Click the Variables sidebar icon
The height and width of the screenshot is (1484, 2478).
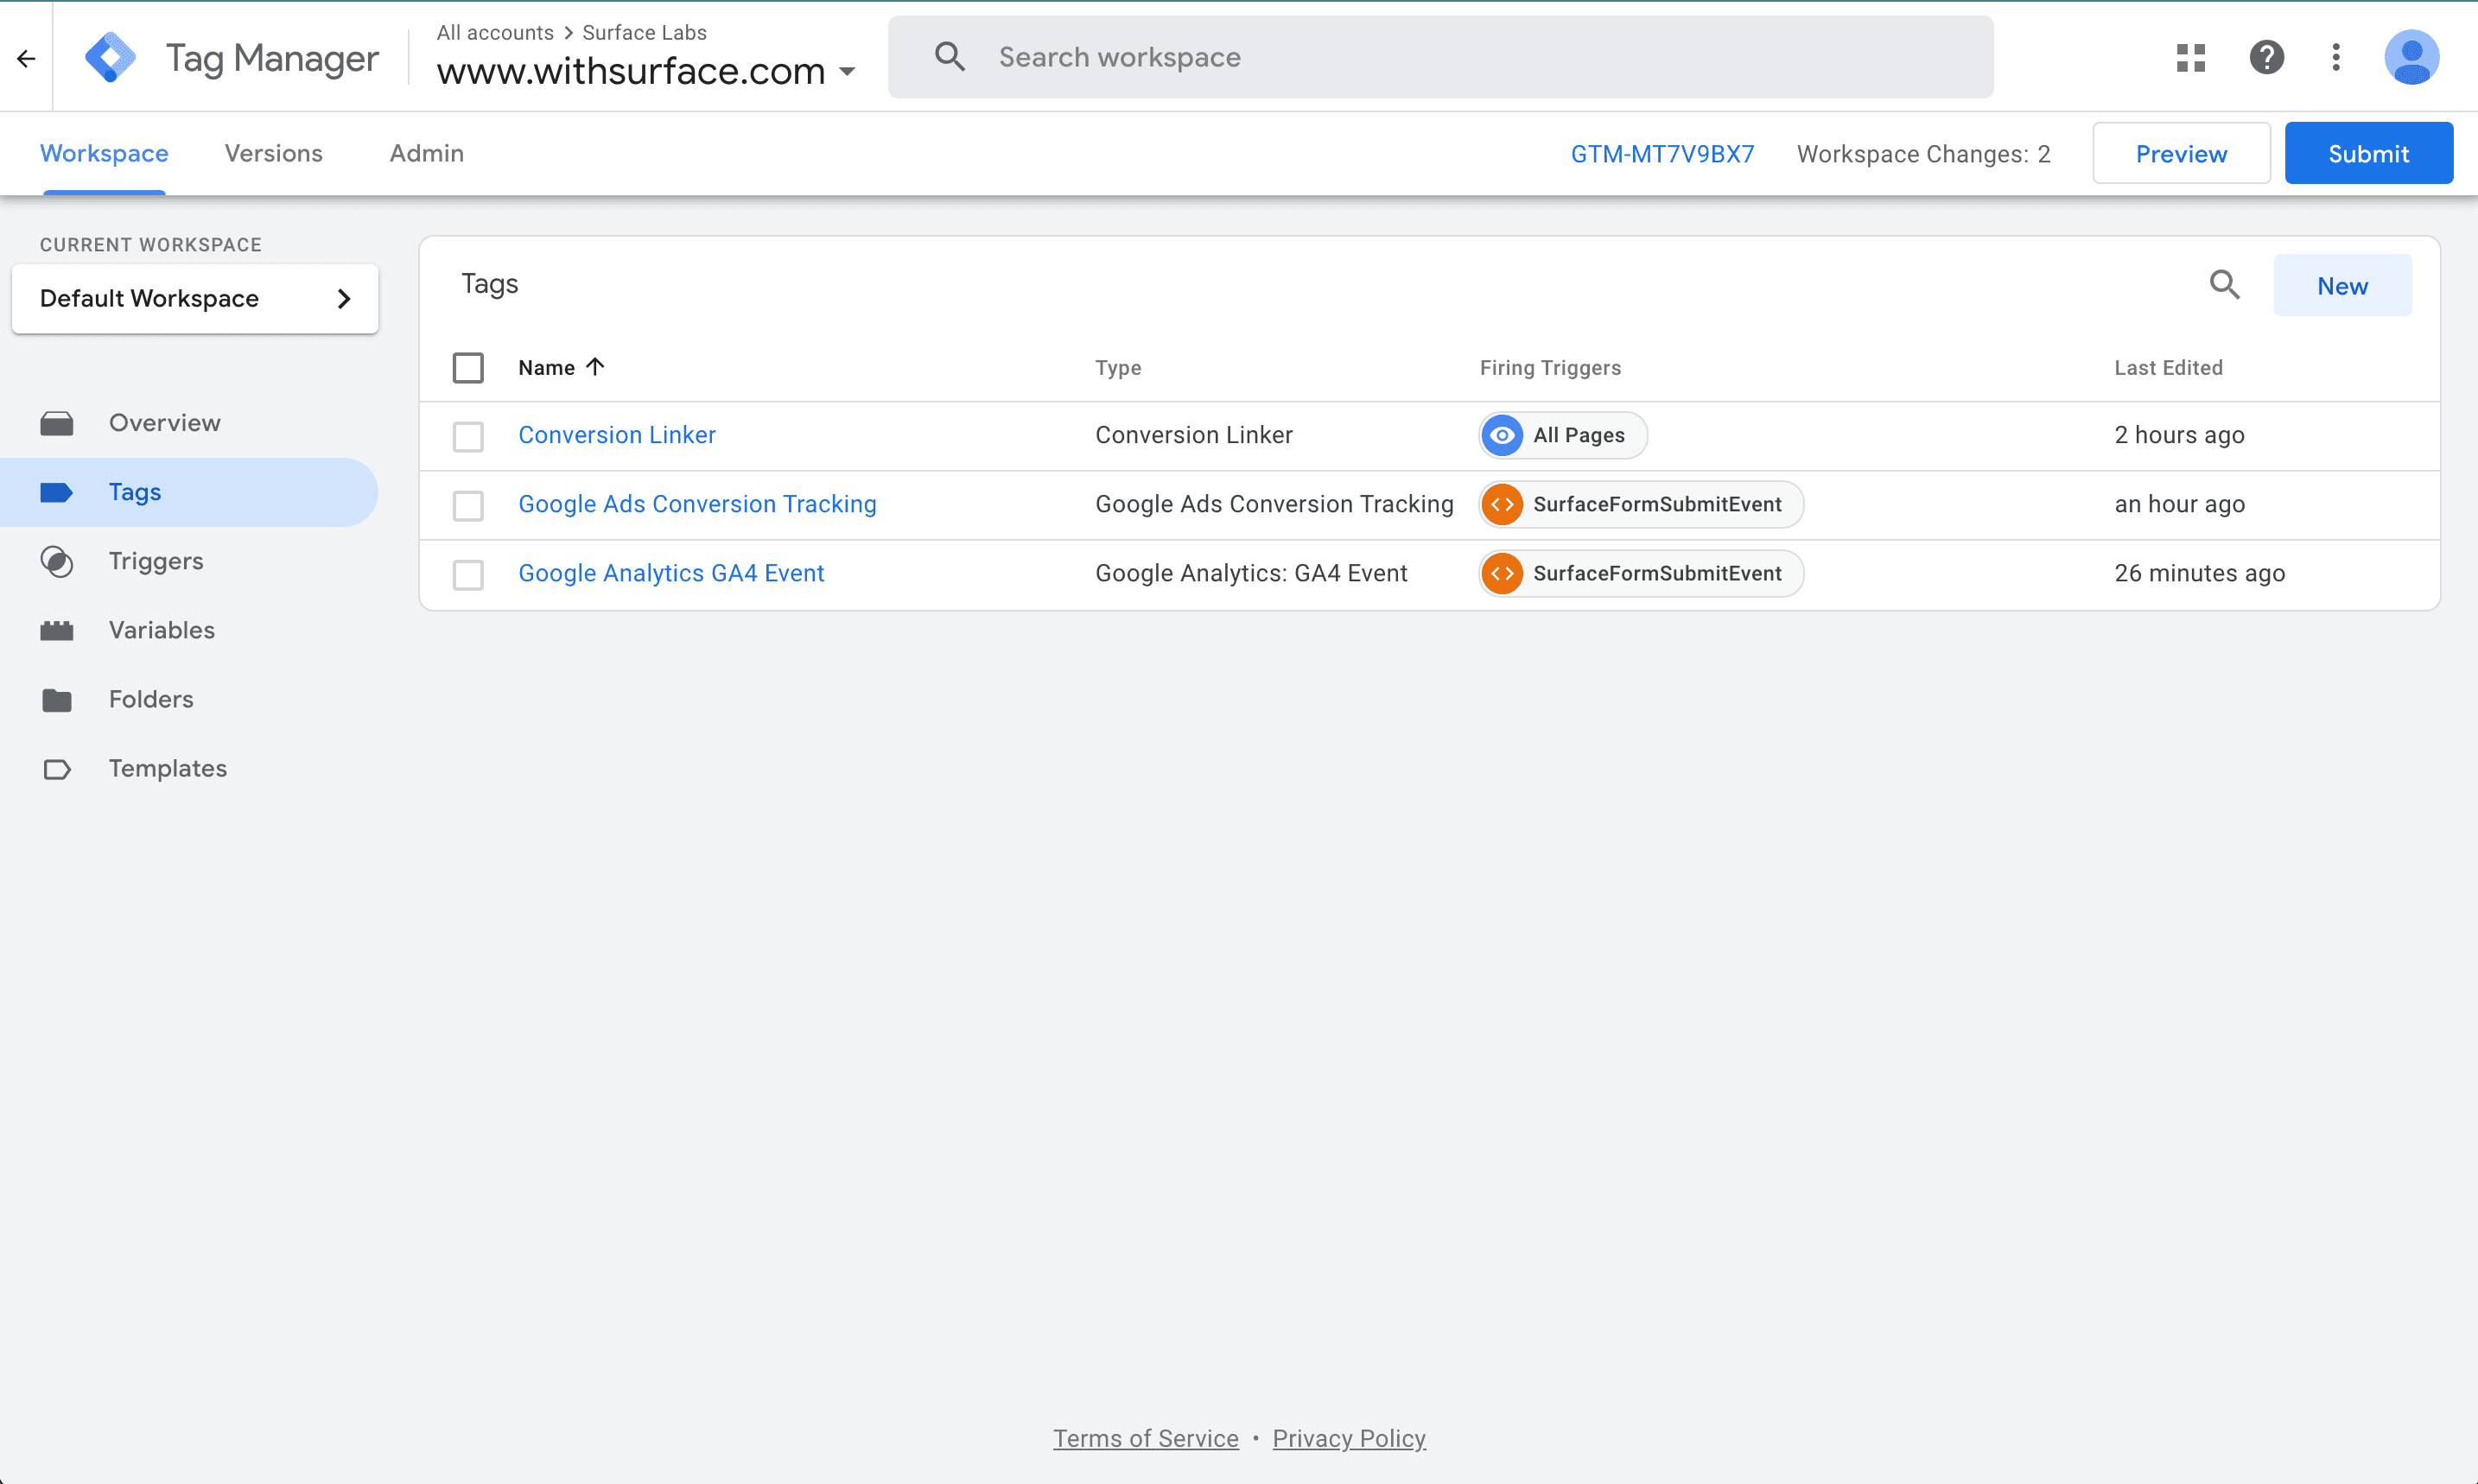[57, 630]
